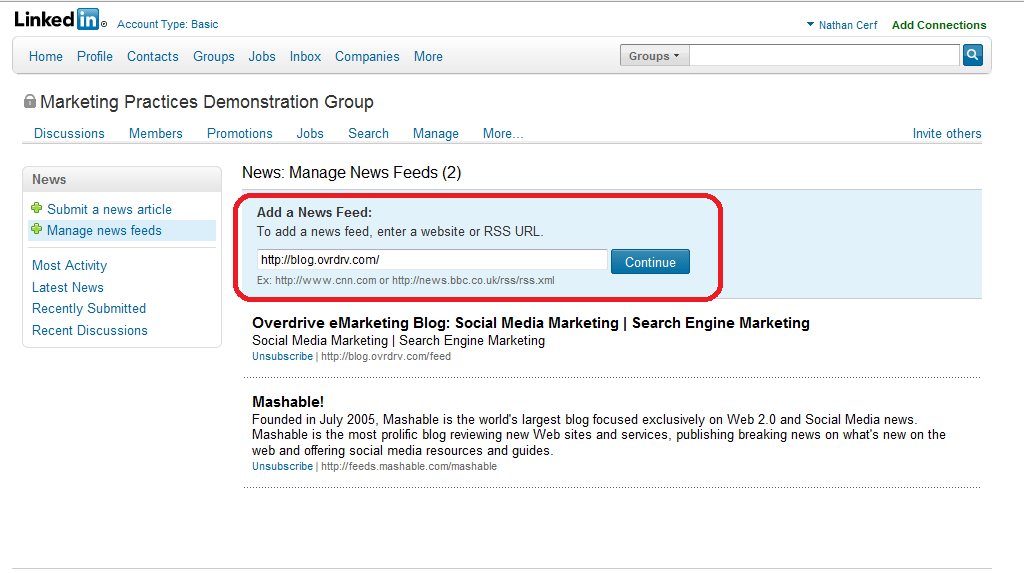Click the top search text box

point(824,56)
